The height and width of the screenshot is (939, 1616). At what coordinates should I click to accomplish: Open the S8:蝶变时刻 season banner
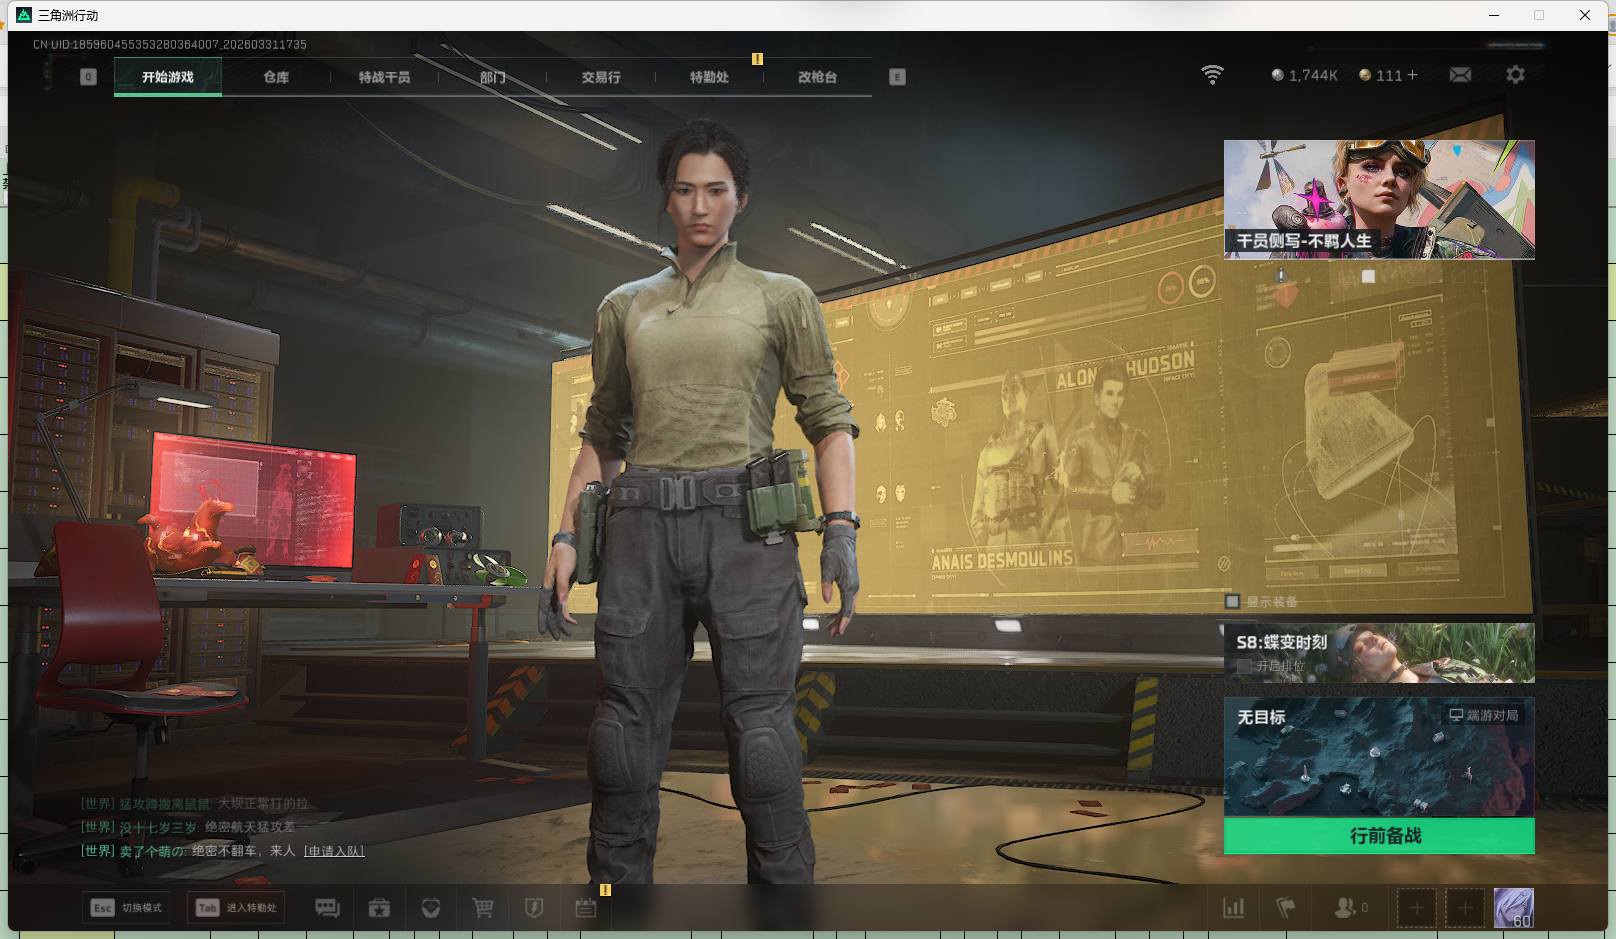1379,653
